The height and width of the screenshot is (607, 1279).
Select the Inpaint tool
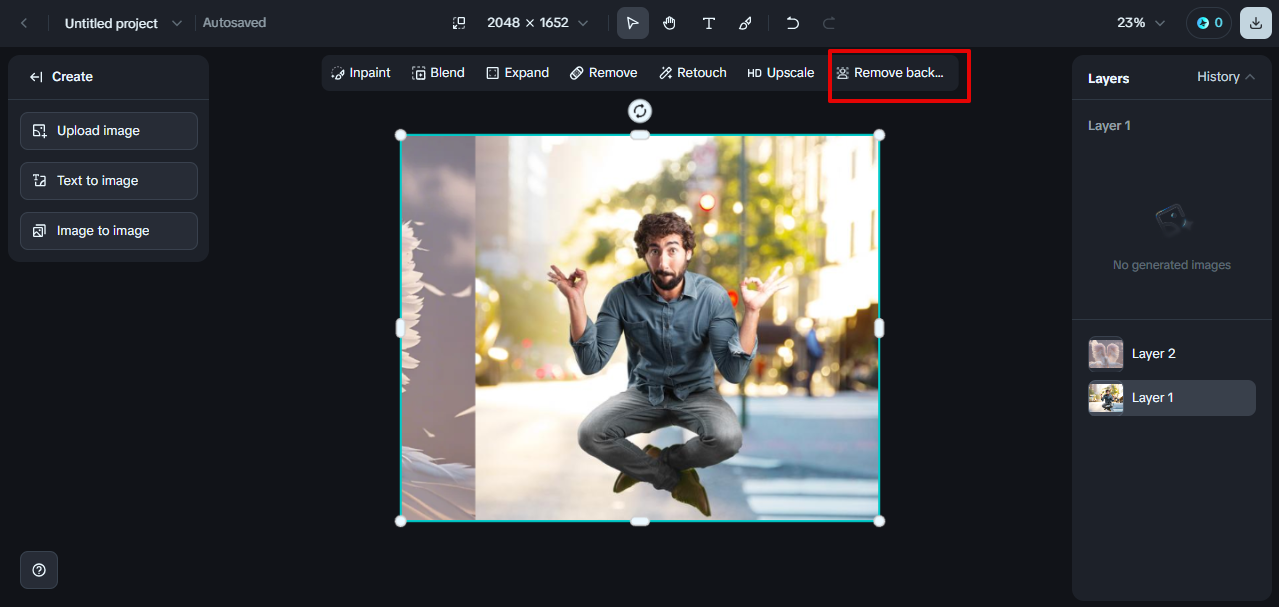(361, 73)
